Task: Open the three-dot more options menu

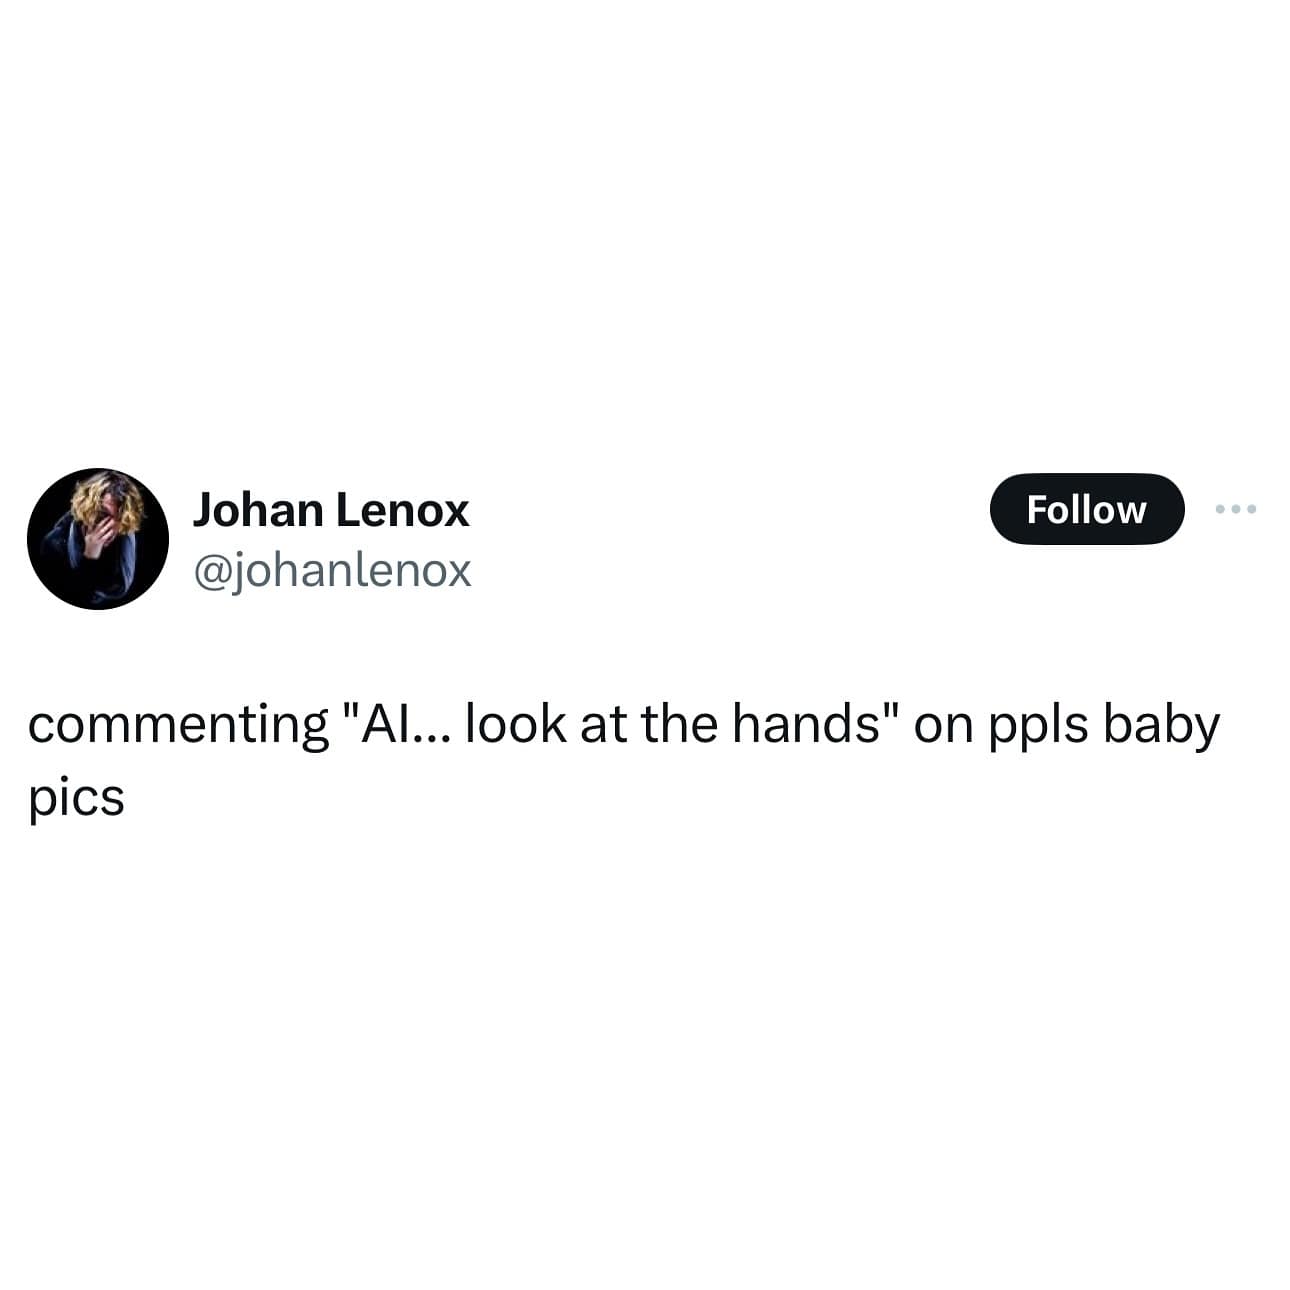Action: [x=1236, y=509]
